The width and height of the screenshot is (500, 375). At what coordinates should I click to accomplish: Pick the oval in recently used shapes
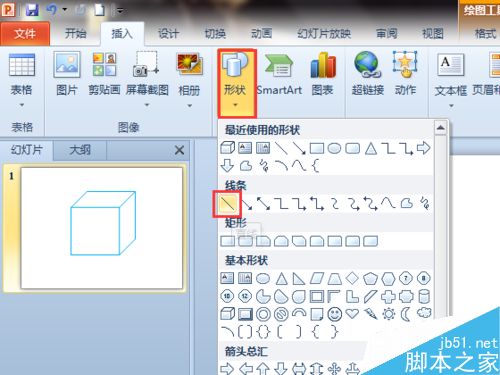point(334,148)
